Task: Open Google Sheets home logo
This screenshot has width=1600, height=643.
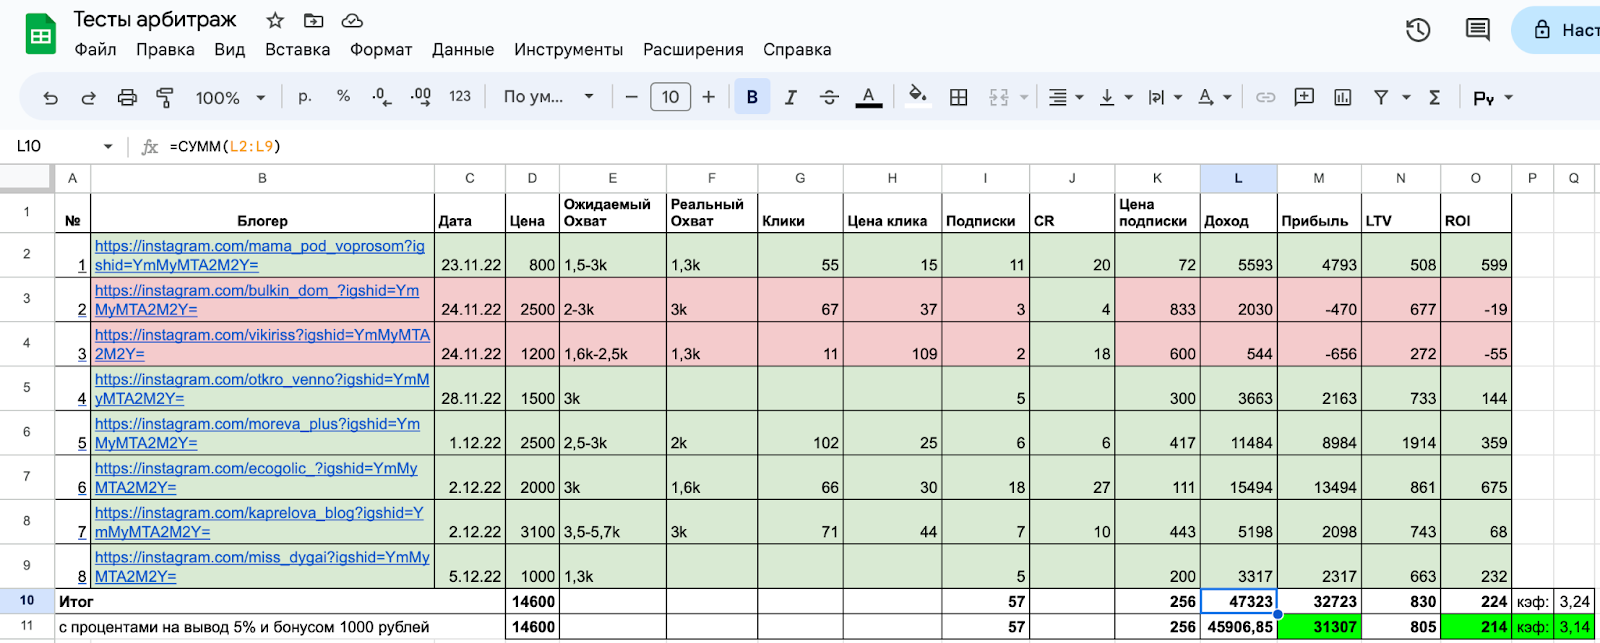Action: pos(40,34)
